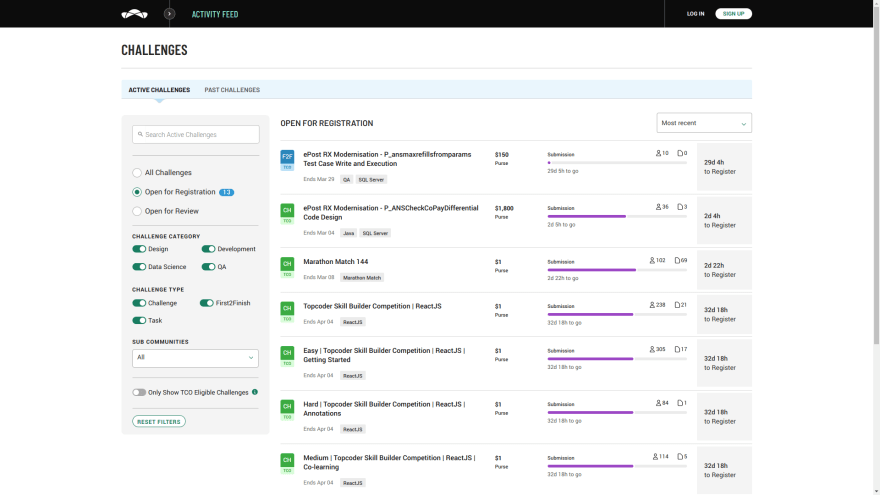Expand the header navigation arrow button
This screenshot has height=495, width=880.
click(x=169, y=14)
